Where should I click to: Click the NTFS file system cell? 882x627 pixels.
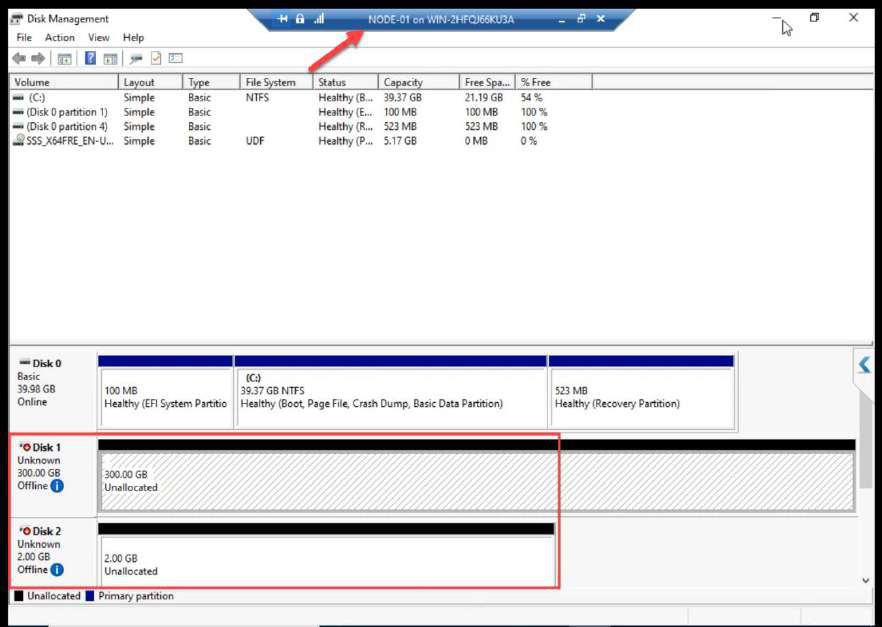click(257, 98)
